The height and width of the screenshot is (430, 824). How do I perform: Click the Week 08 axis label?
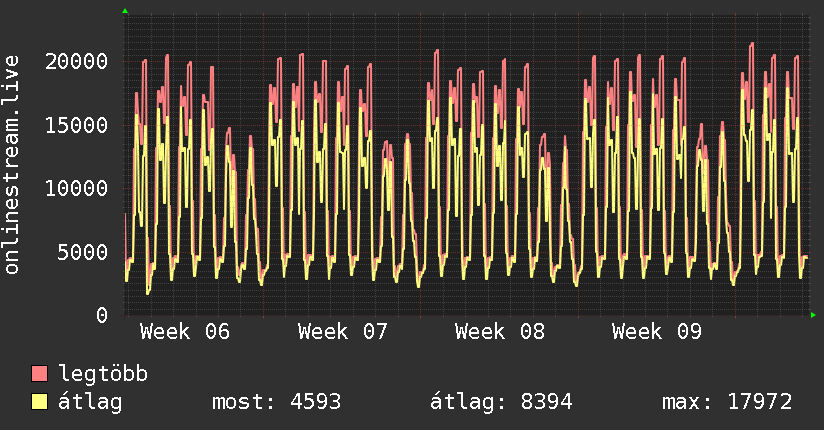point(499,332)
